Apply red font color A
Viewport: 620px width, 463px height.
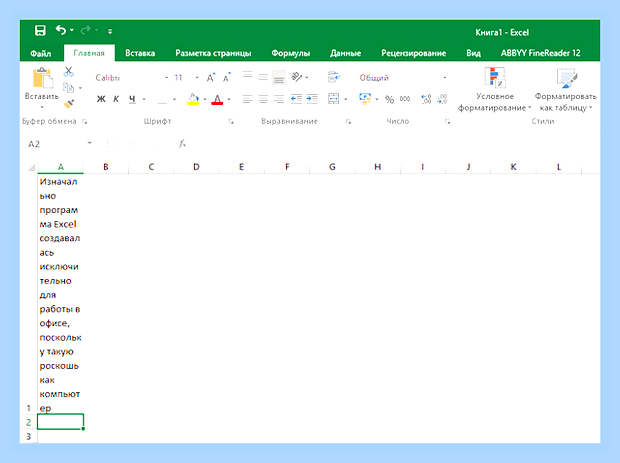217,99
